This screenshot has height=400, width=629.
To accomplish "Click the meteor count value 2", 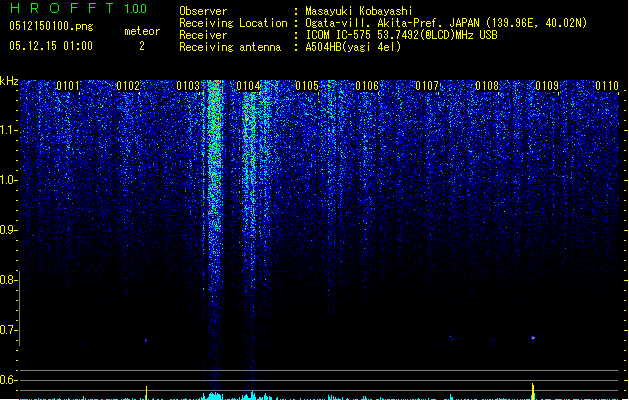I will point(142,46).
